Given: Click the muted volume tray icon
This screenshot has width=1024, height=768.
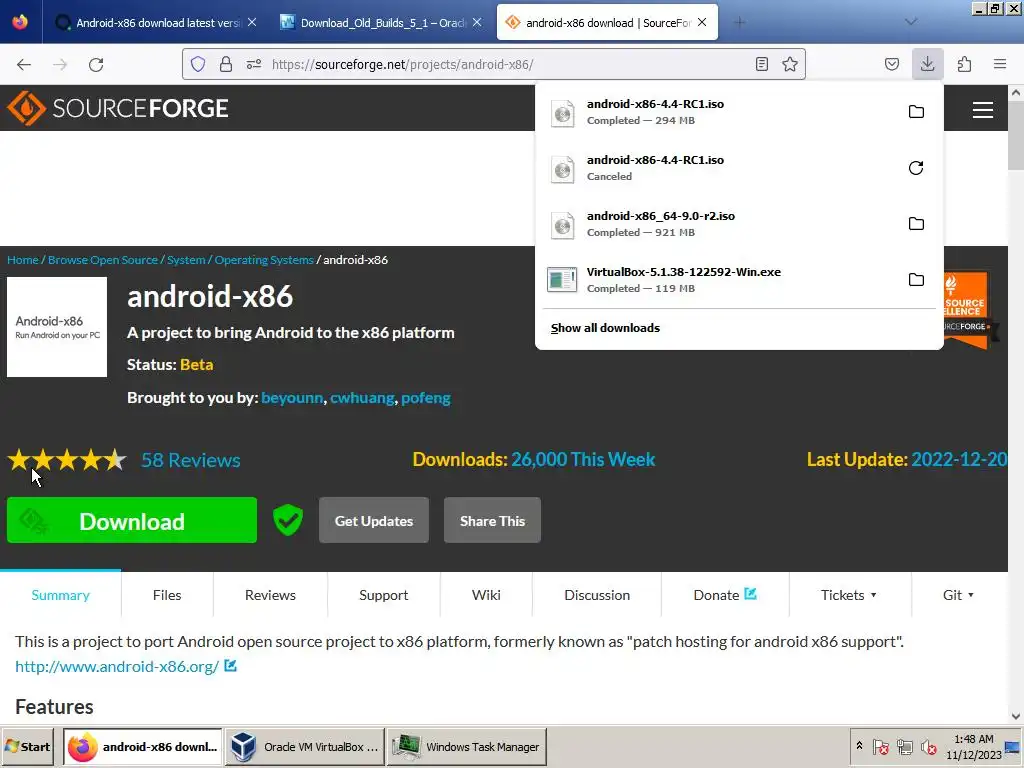Looking at the screenshot, I should click(928, 746).
